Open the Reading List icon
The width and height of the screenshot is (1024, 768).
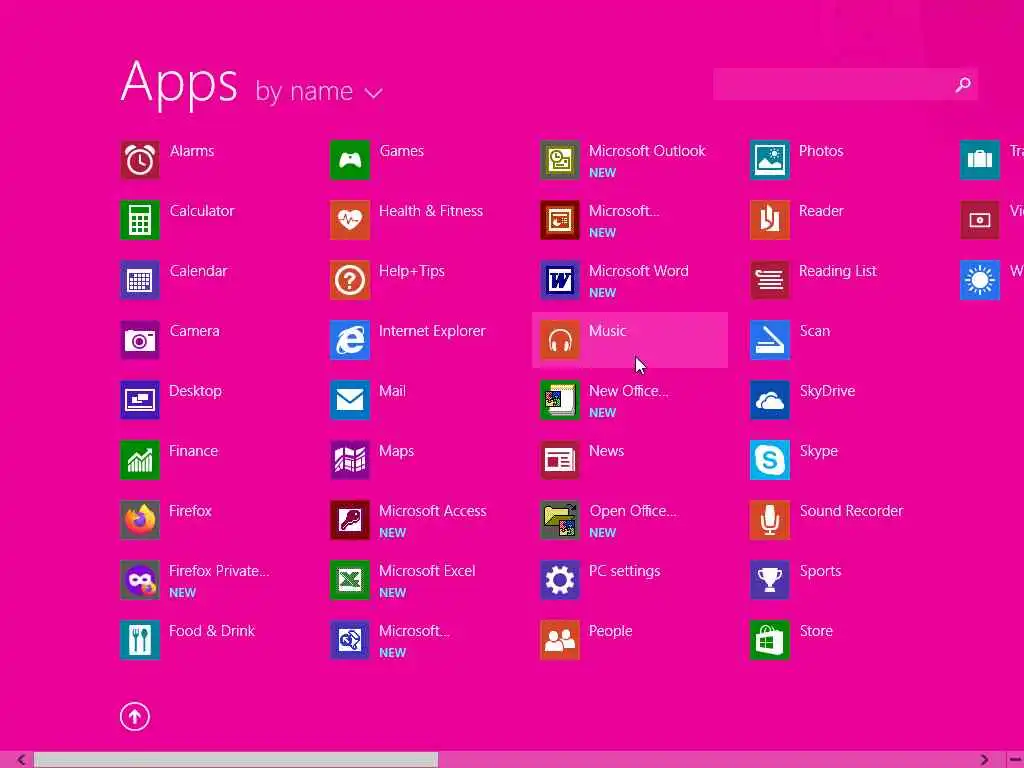click(x=770, y=280)
